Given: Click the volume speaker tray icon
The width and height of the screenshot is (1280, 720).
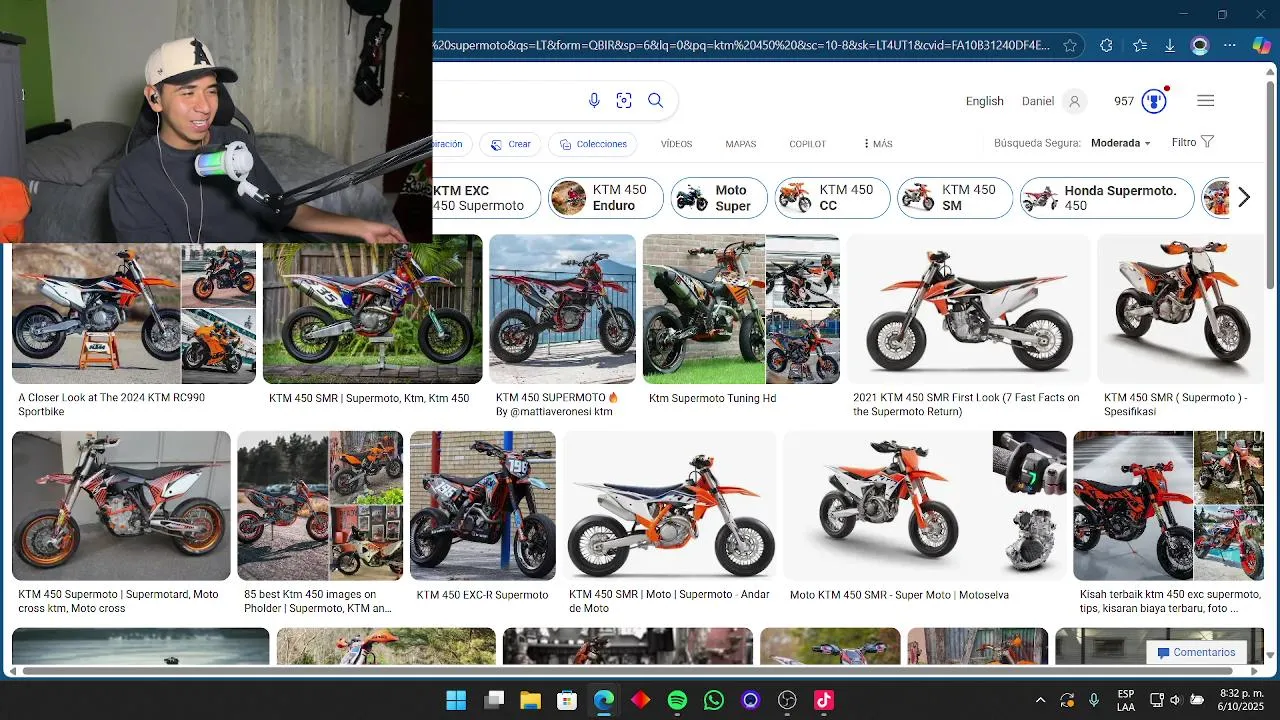Looking at the screenshot, I should click(1175, 700).
